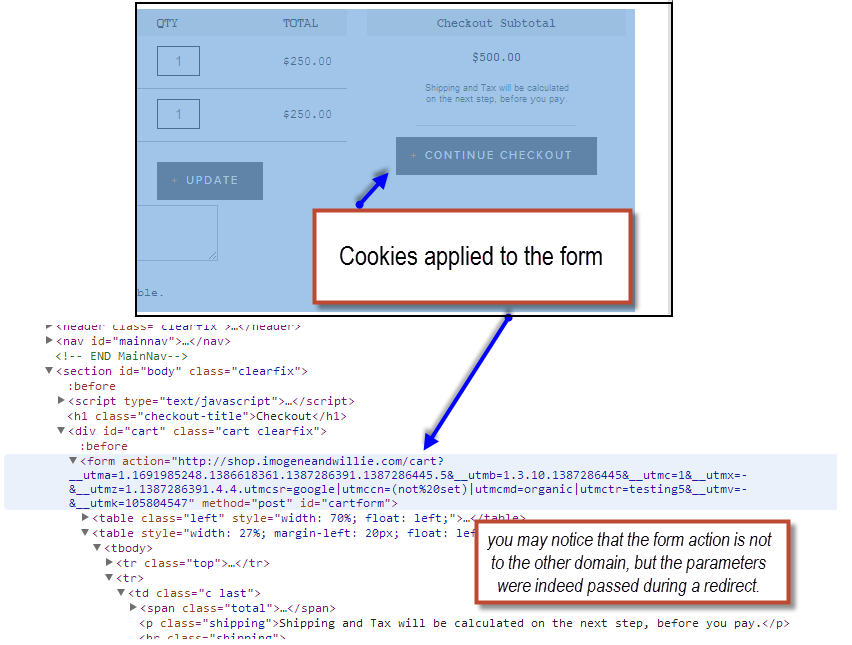Image resolution: width=852 pixels, height=645 pixels.
Task: Select the h1 class="checkout-title" line
Action: tap(207, 416)
